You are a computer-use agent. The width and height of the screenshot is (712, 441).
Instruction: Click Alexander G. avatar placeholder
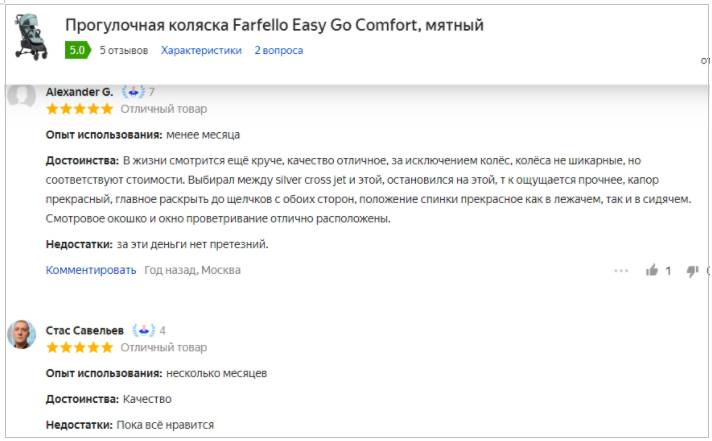[x=22, y=95]
